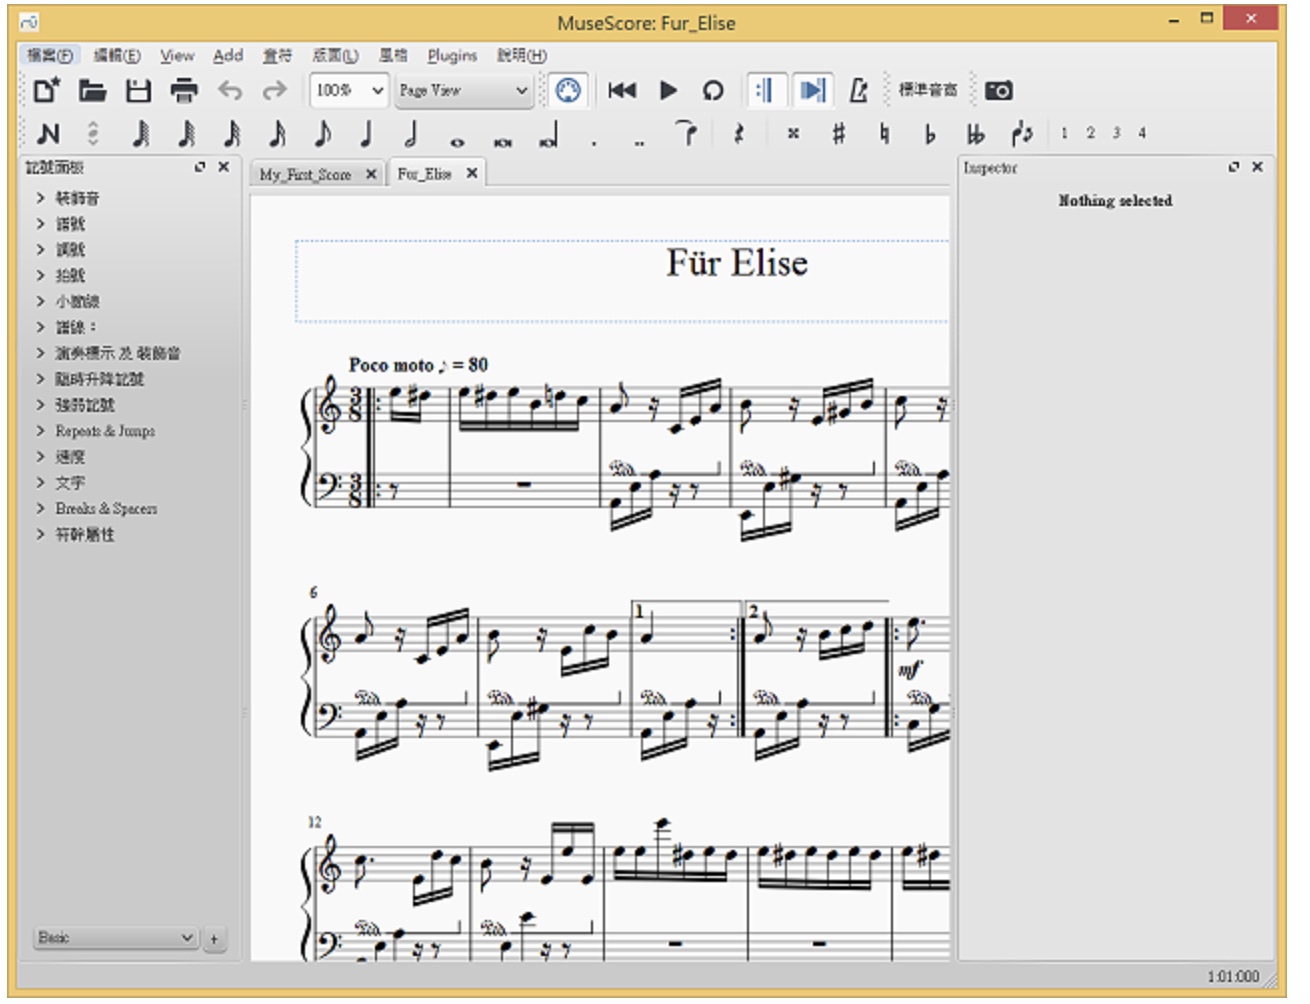Select voice 4
Image resolution: width=1310 pixels, height=1004 pixels.
pyautogui.click(x=1141, y=133)
